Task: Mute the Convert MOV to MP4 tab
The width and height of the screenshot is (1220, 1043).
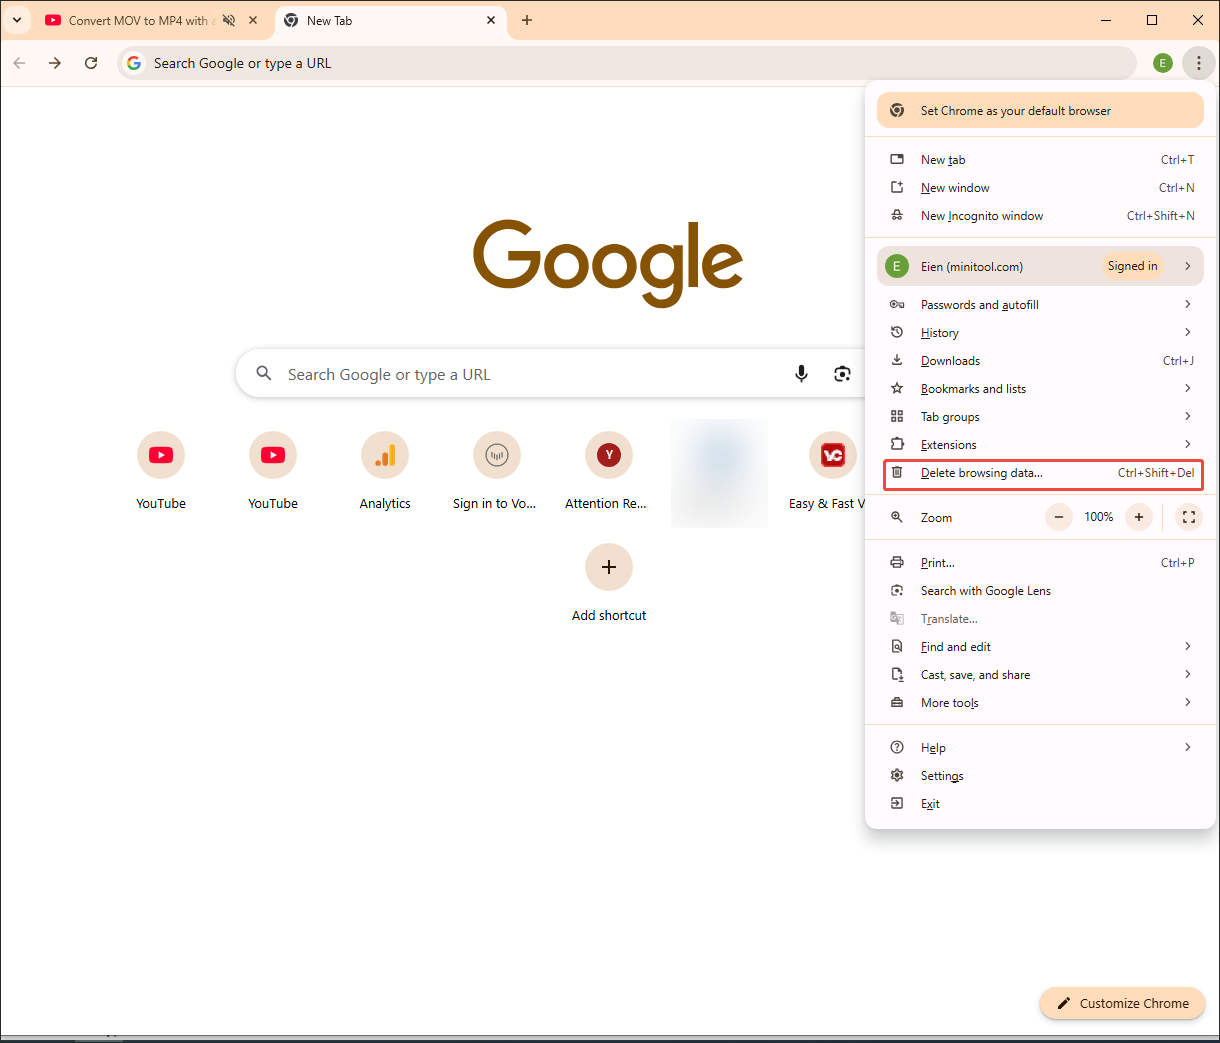Action: [x=229, y=20]
